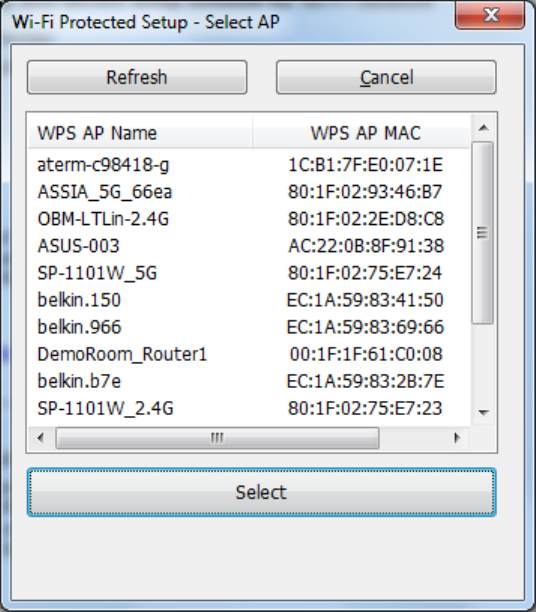Select the ASSIA_5G_66ea network entry
The height and width of the screenshot is (612, 536).
coord(249,192)
